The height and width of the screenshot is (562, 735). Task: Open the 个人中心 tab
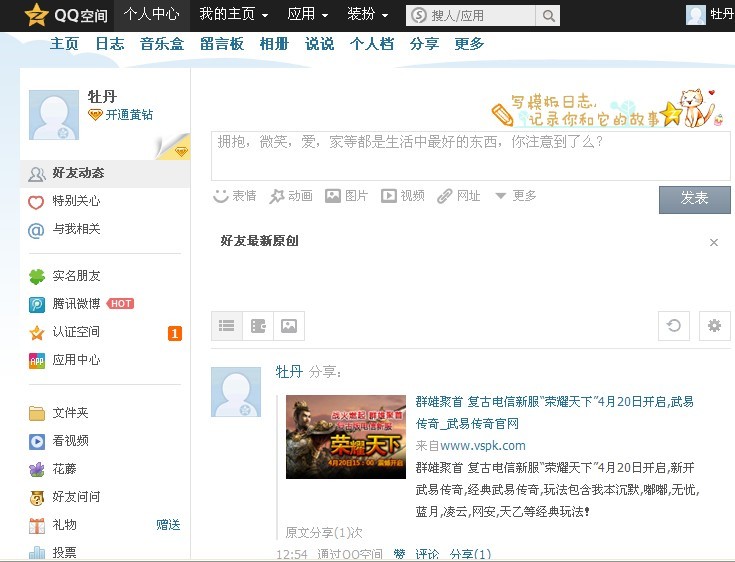click(151, 15)
